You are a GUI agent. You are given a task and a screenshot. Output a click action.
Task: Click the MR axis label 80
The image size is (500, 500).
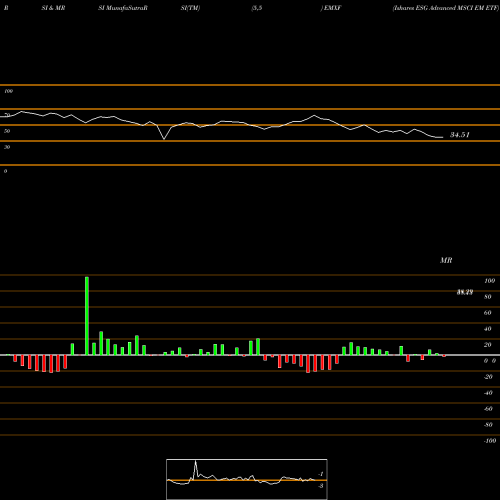tap(488, 297)
